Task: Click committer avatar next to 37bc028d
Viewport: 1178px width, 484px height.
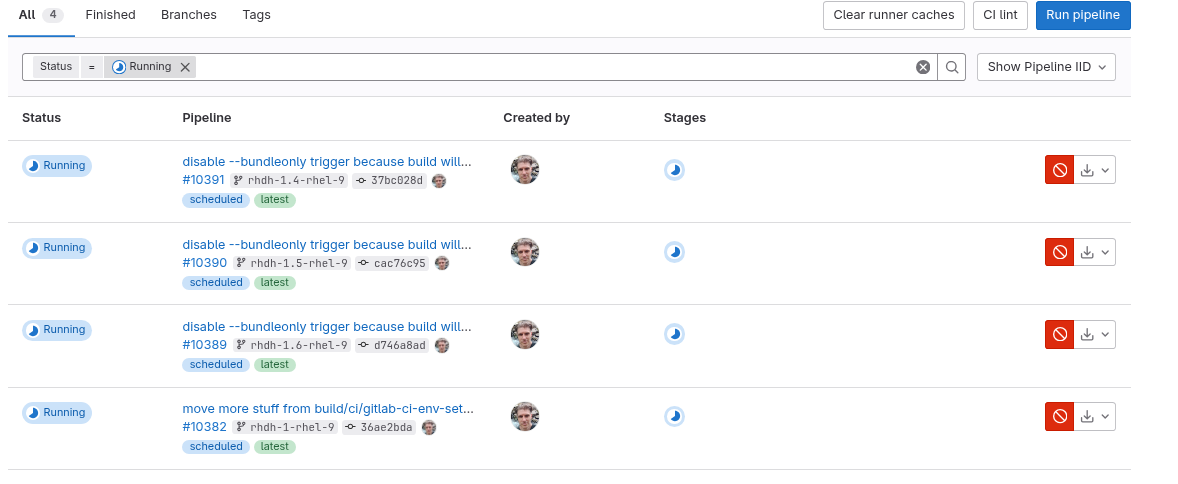Action: [438, 181]
